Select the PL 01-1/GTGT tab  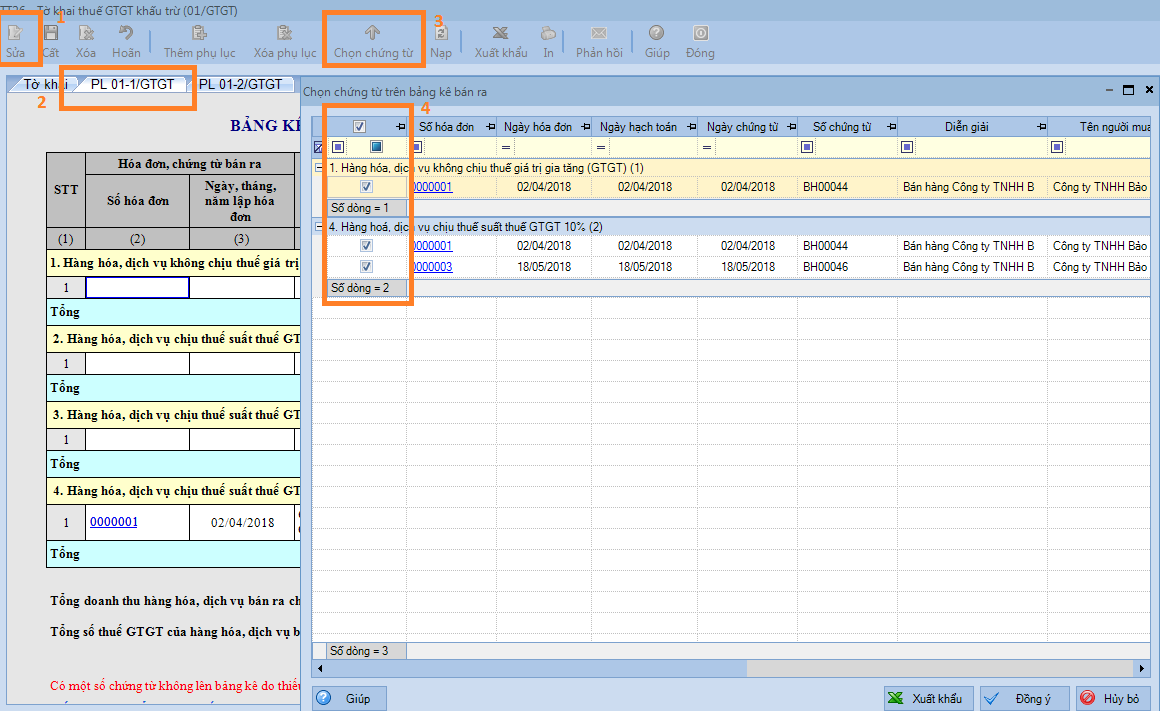coord(132,84)
